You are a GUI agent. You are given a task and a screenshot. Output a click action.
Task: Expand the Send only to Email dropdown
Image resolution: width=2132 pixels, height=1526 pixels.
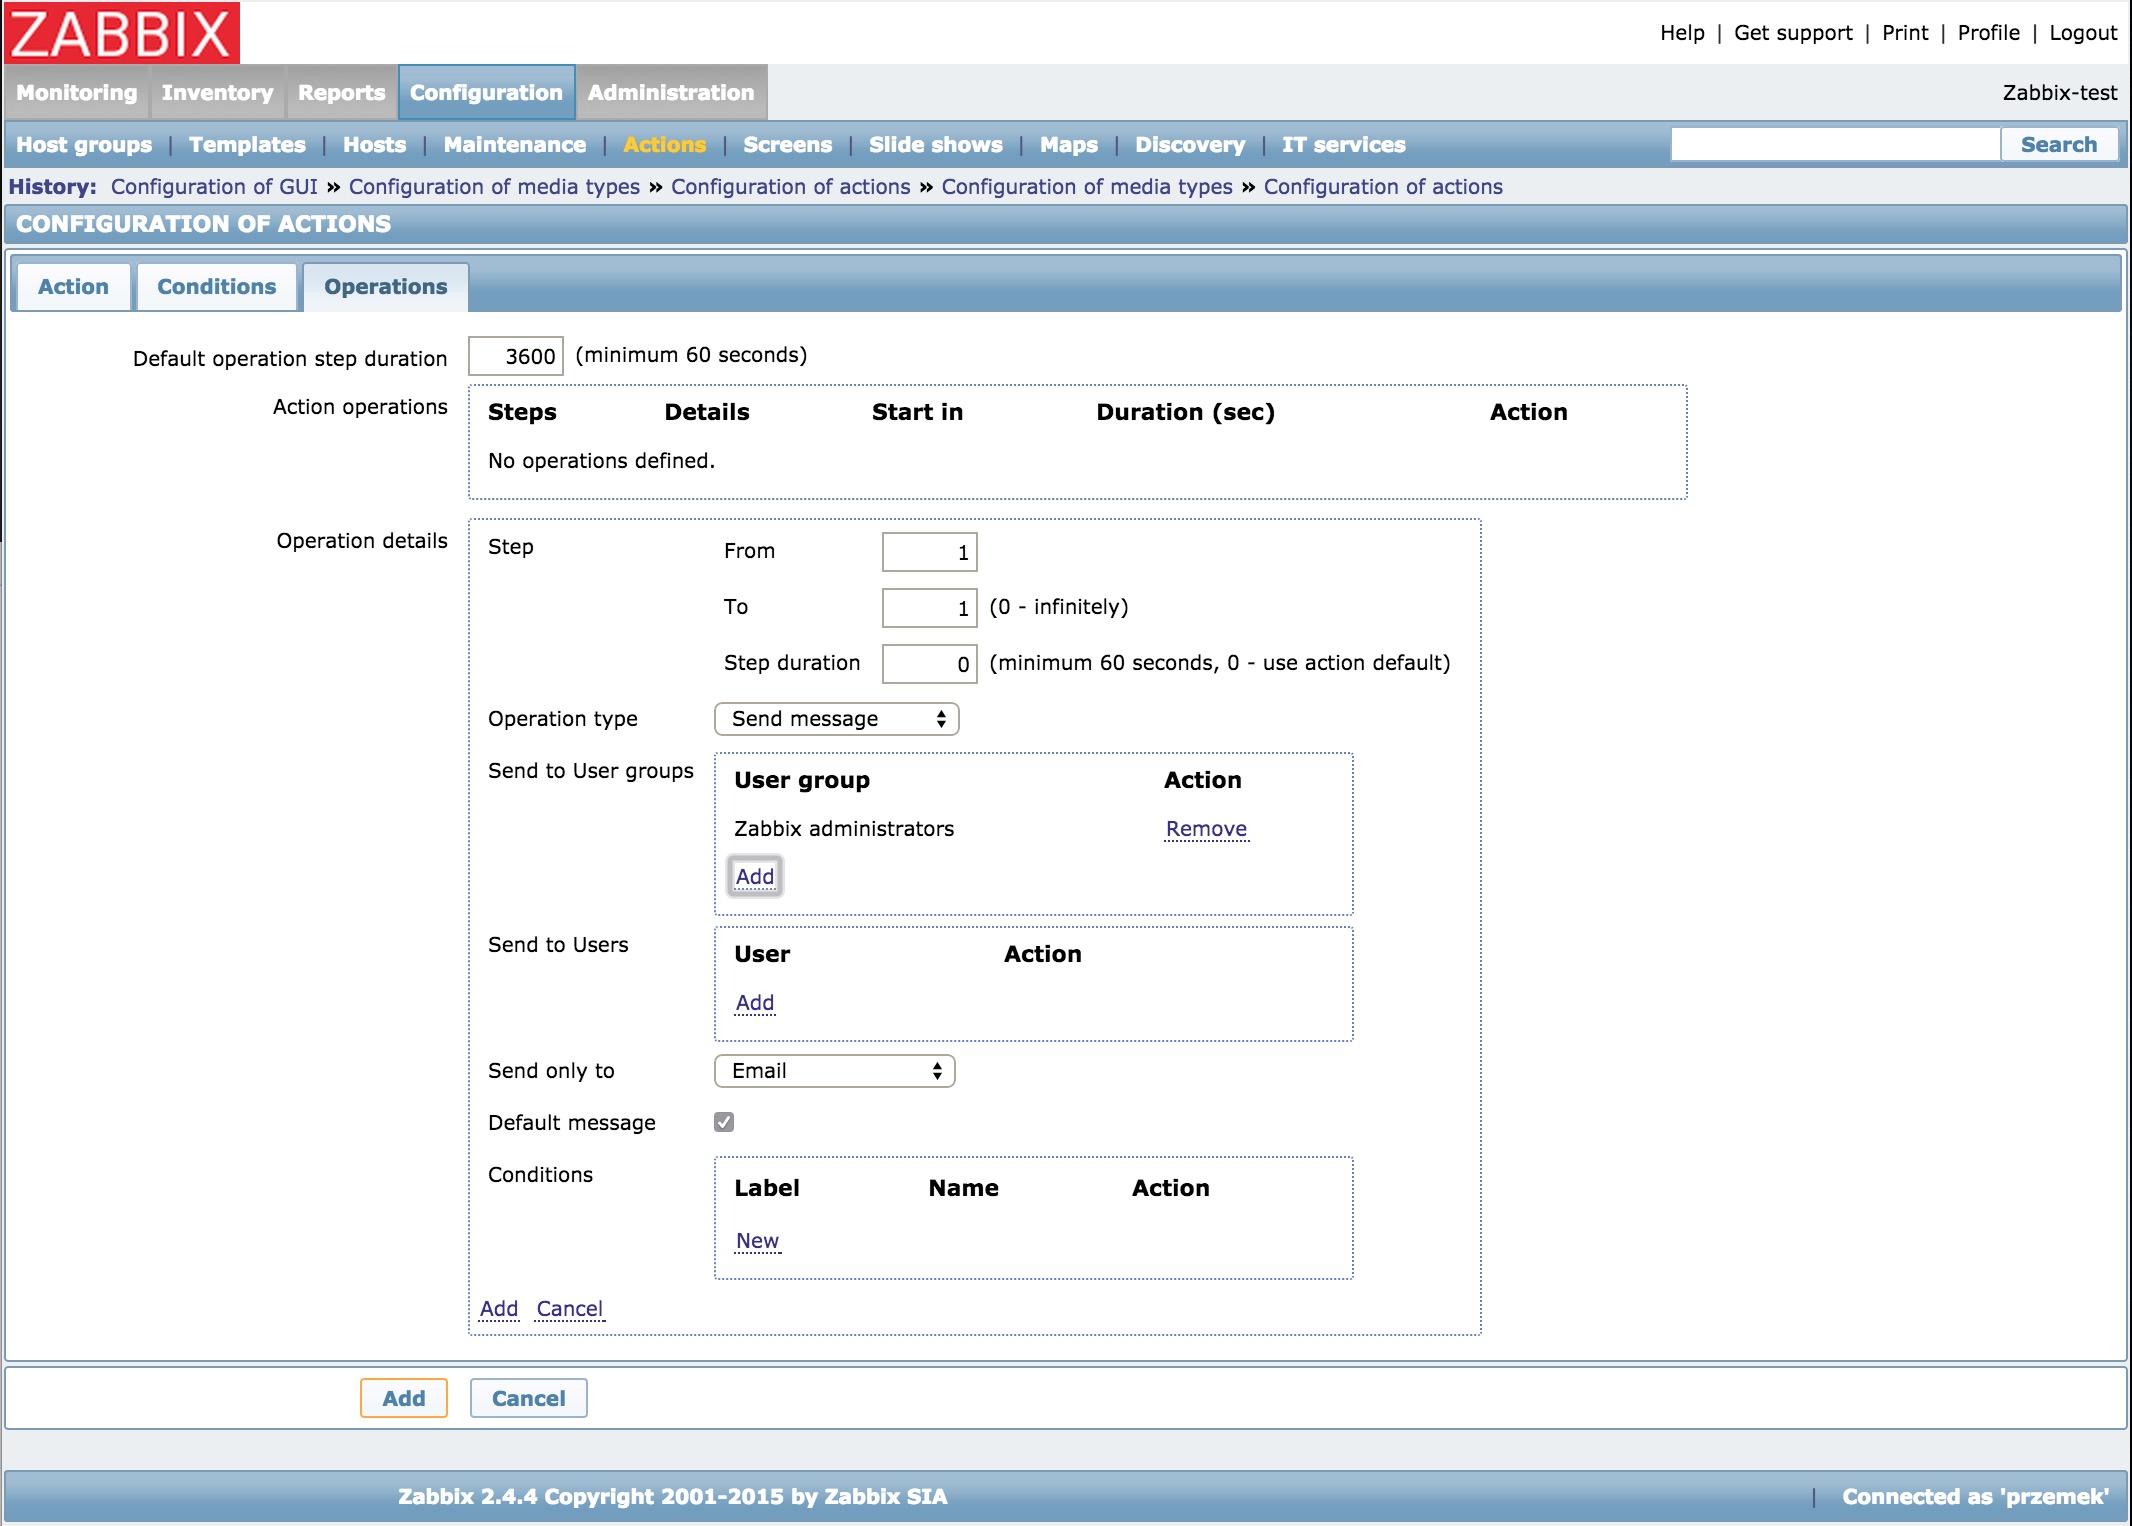[834, 1071]
